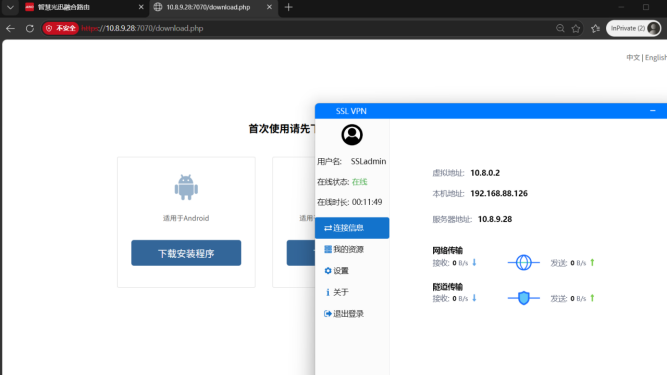Click the 隧道传输 send up arrow
Image resolution: width=667 pixels, height=376 pixels.
click(592, 298)
